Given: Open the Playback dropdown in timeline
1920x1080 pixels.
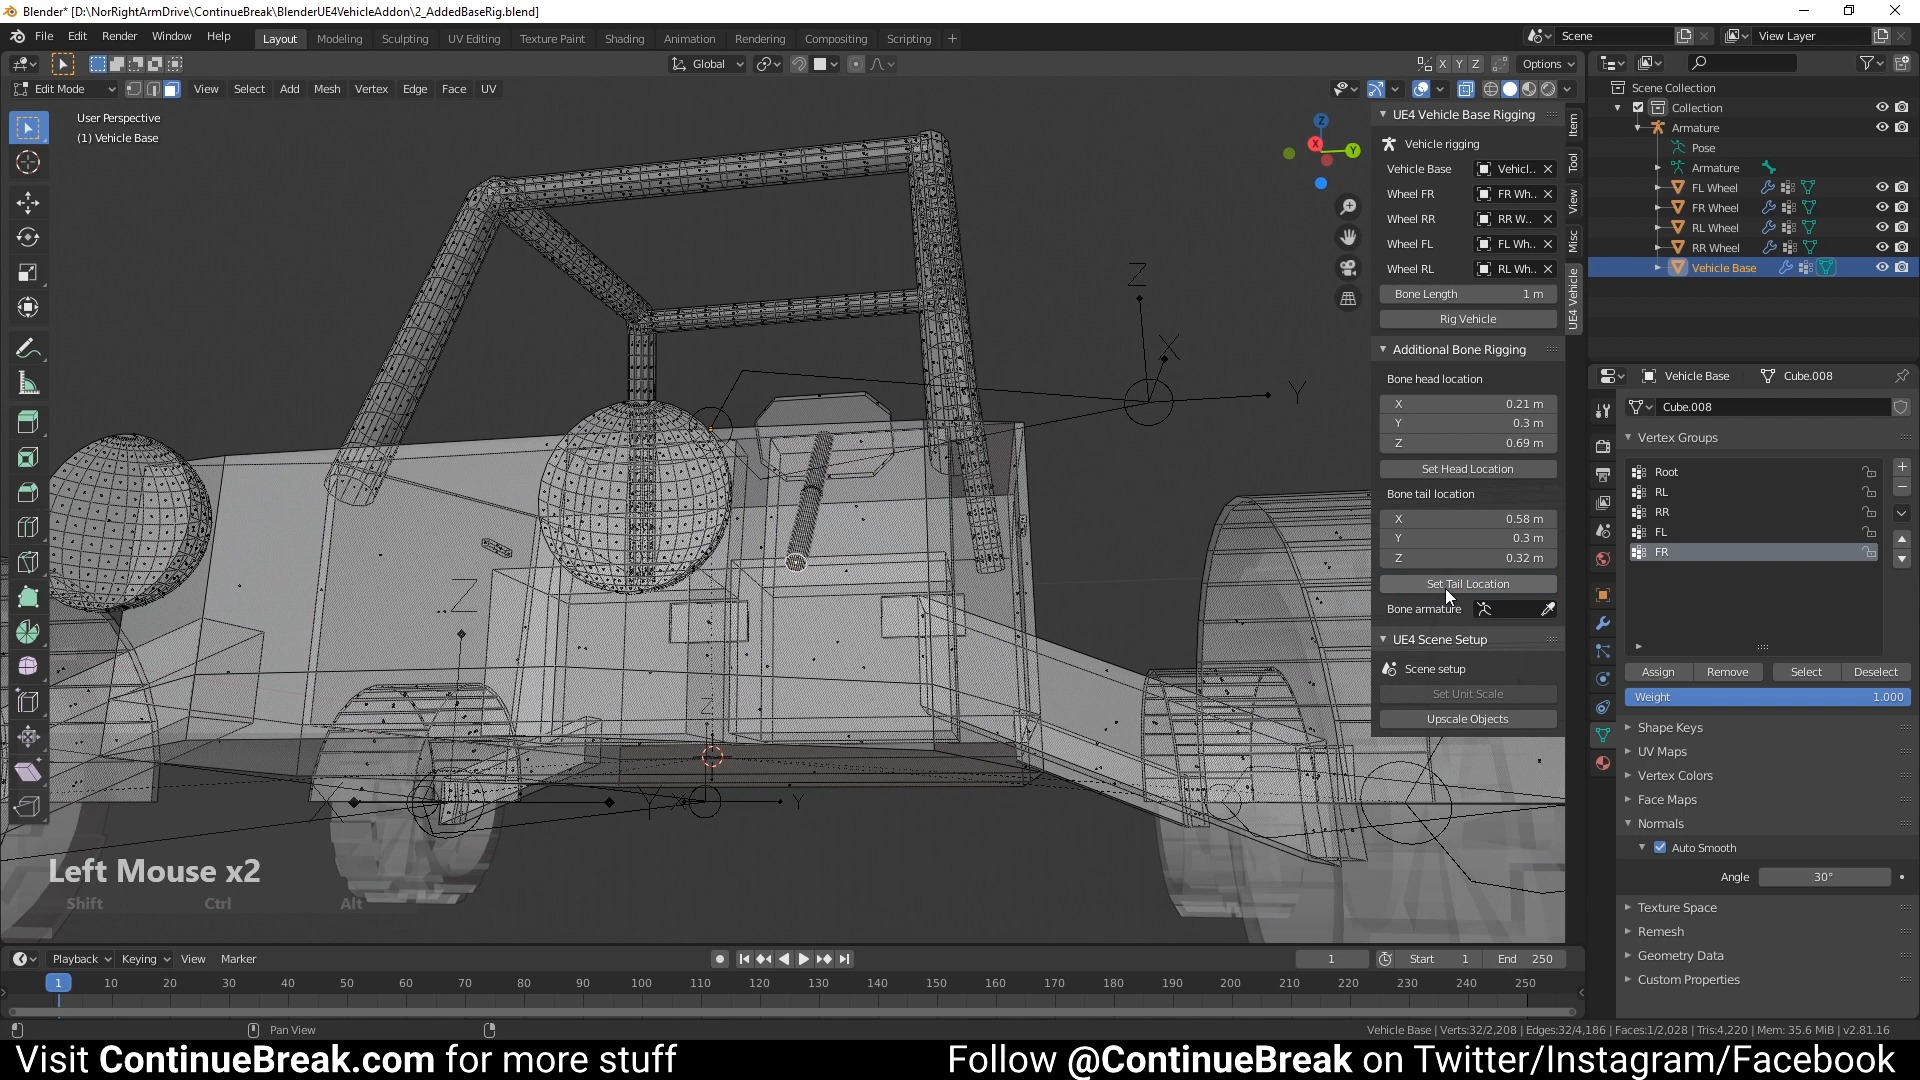Looking at the screenshot, I should tap(81, 959).
